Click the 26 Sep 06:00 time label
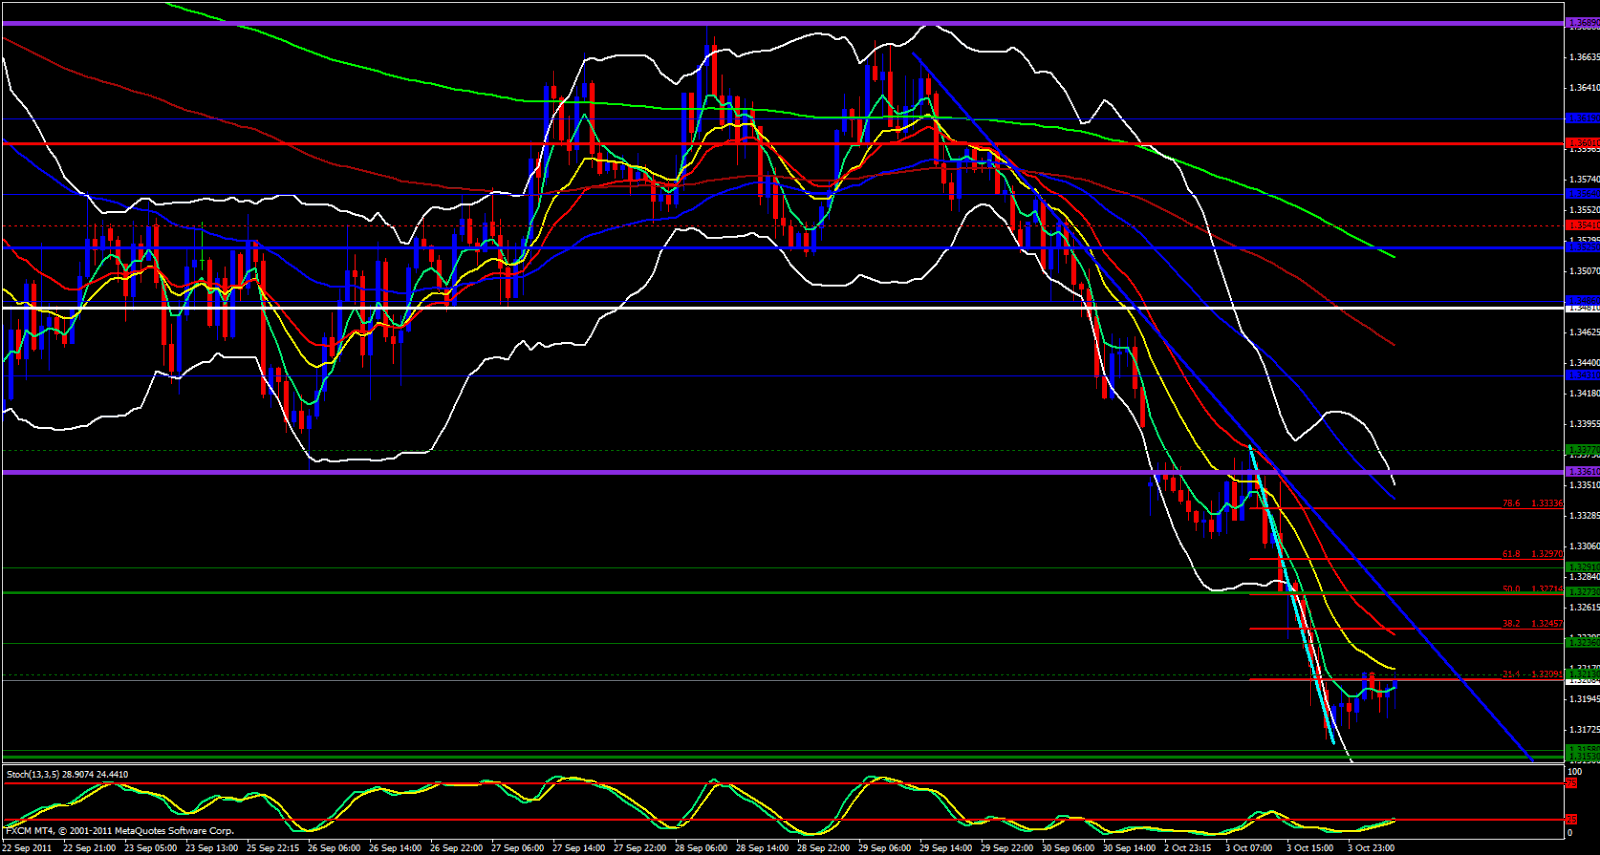Screen dimensions: 1600x855 (x=334, y=848)
